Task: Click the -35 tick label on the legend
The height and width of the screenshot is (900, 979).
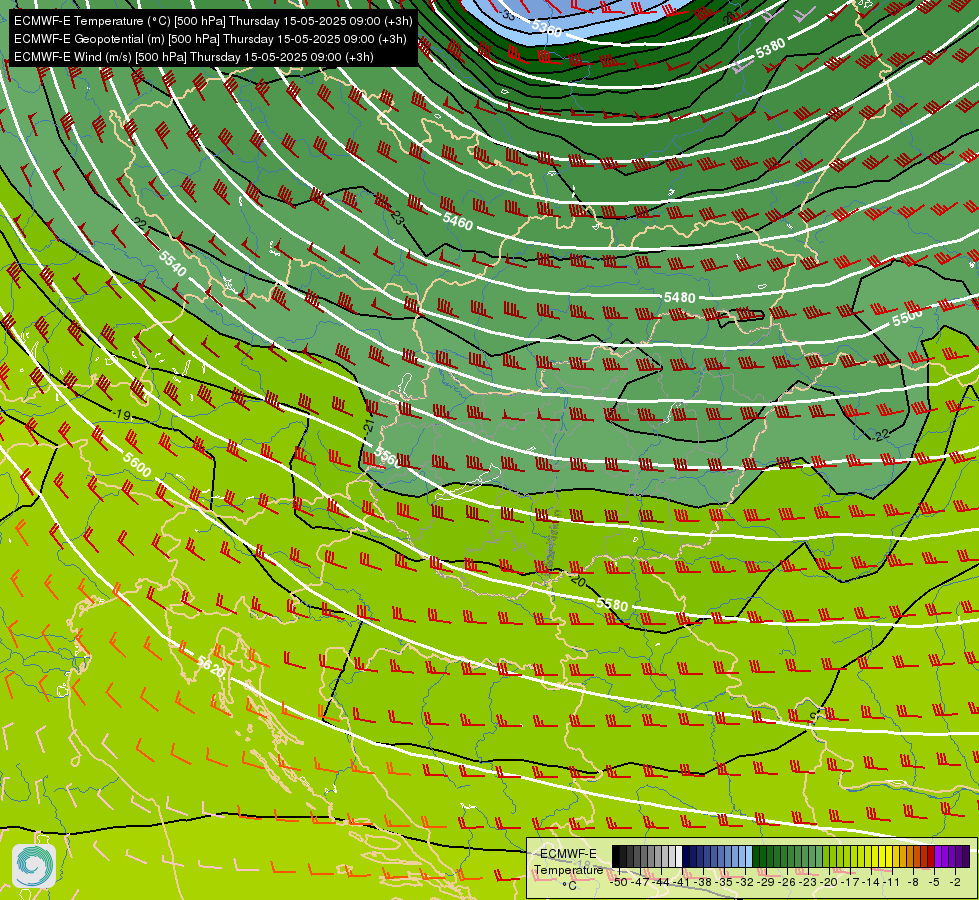Action: pos(724,882)
